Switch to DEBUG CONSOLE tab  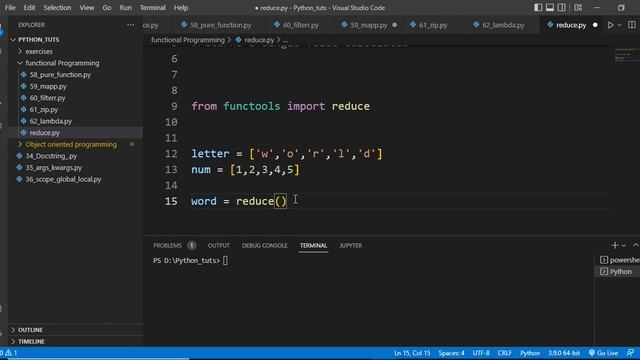pyautogui.click(x=264, y=245)
